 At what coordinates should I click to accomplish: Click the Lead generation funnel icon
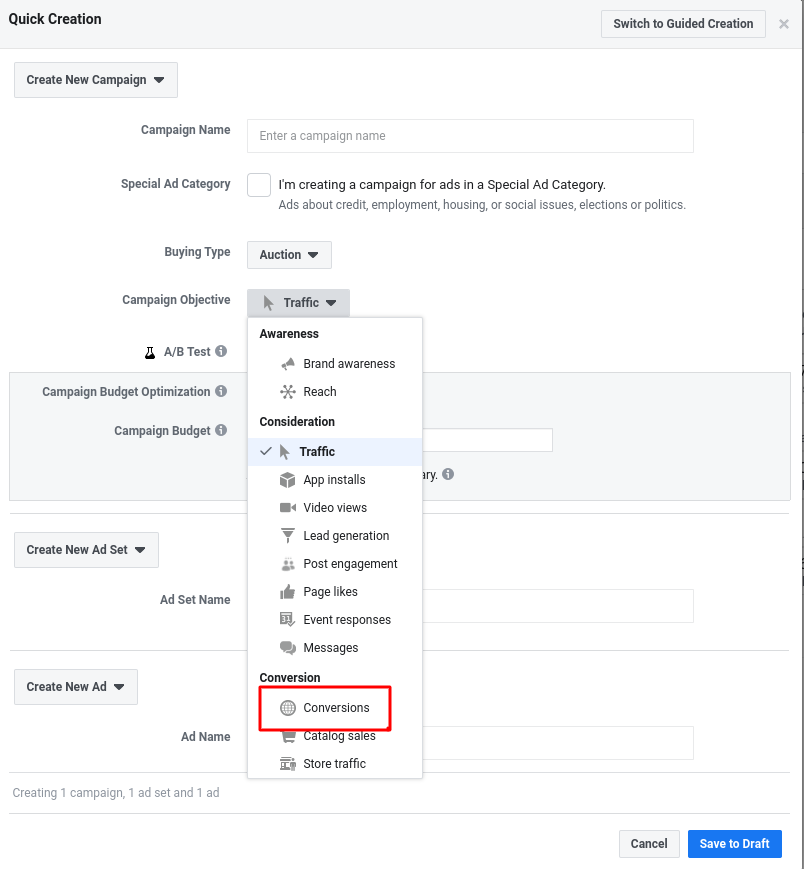(288, 535)
